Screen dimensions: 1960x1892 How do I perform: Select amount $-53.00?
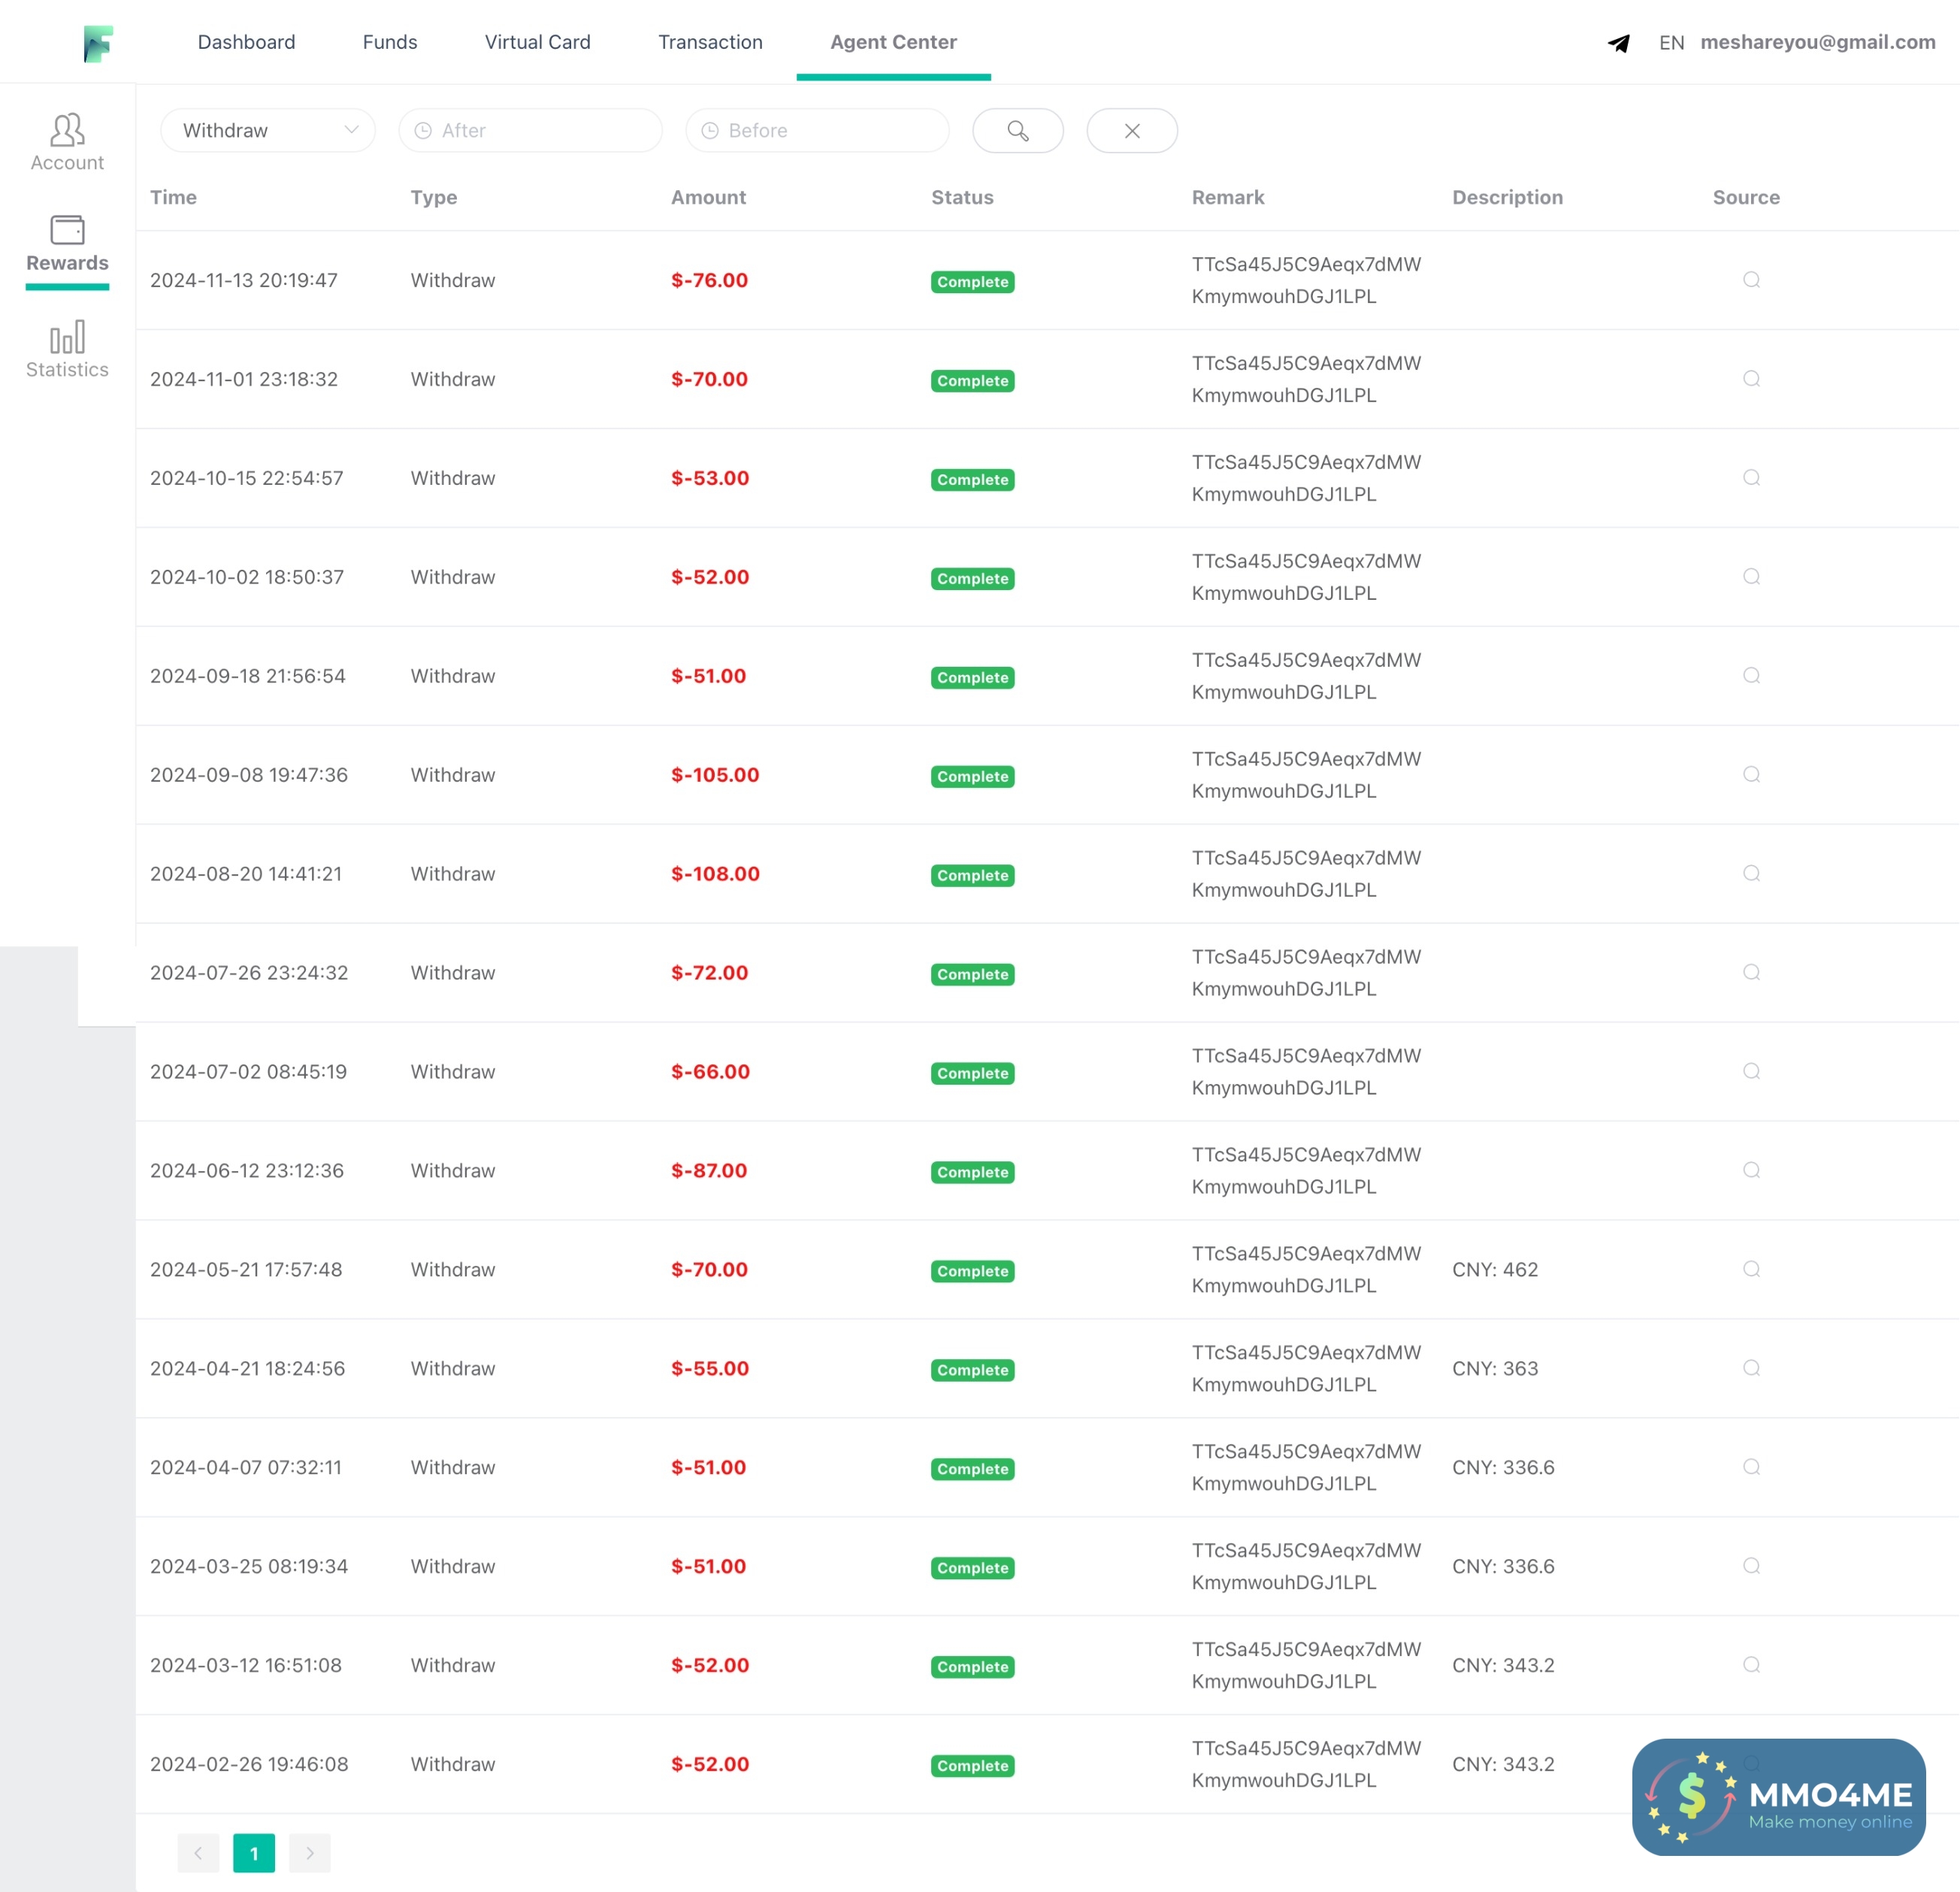point(710,479)
